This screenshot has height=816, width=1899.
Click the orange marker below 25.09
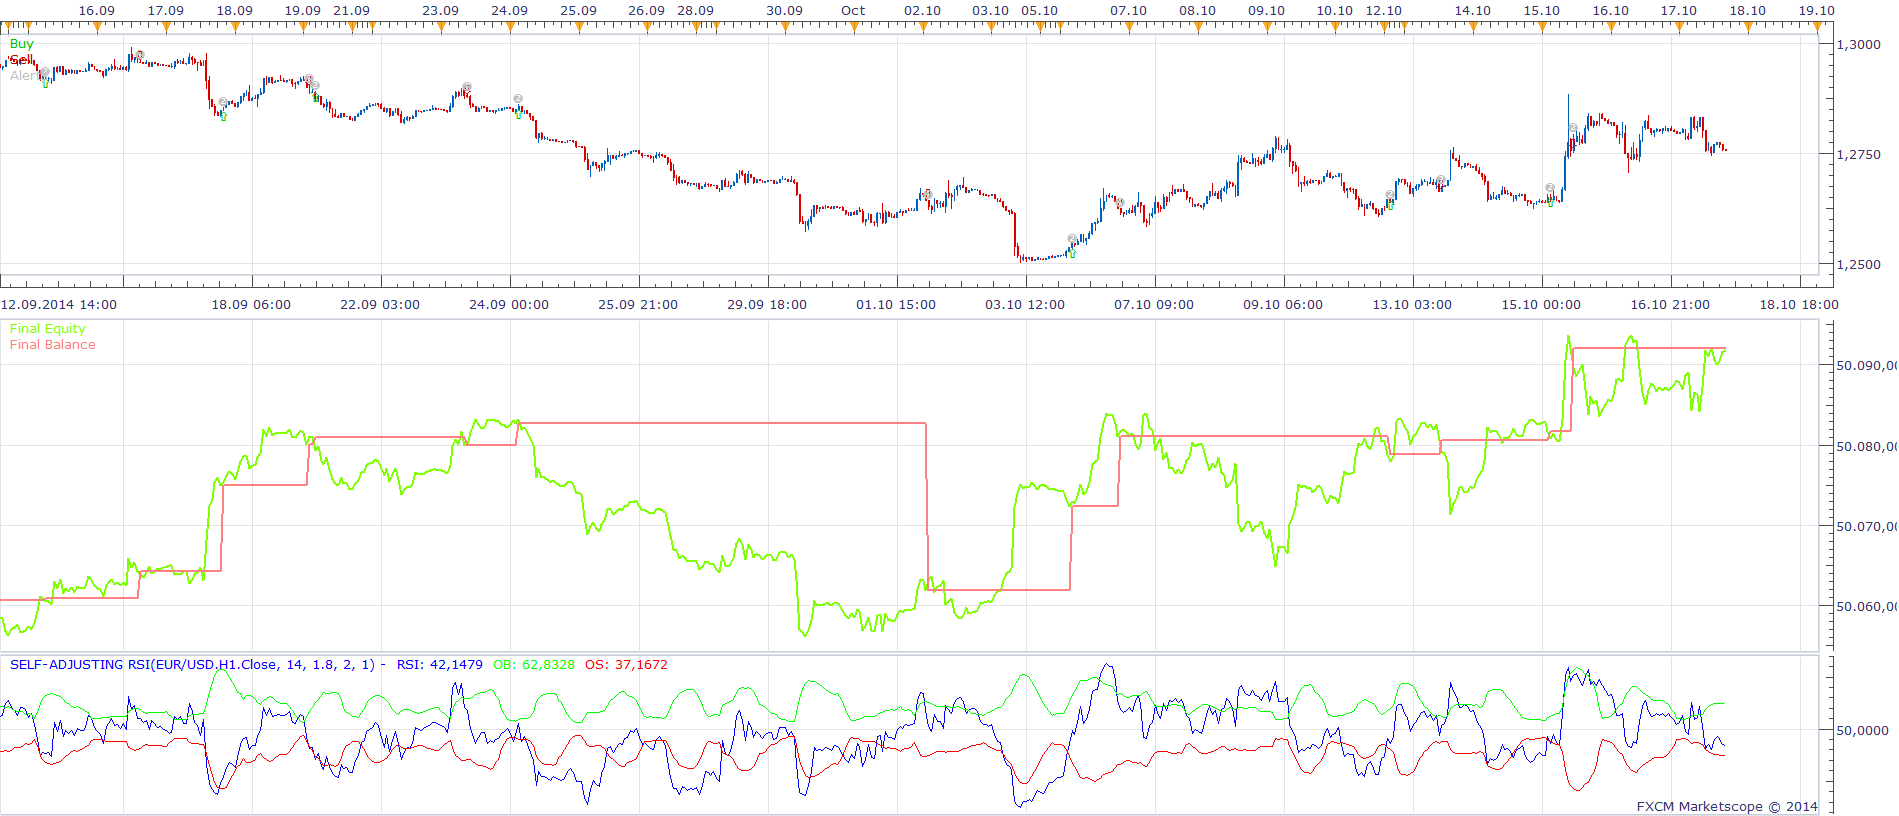[579, 27]
